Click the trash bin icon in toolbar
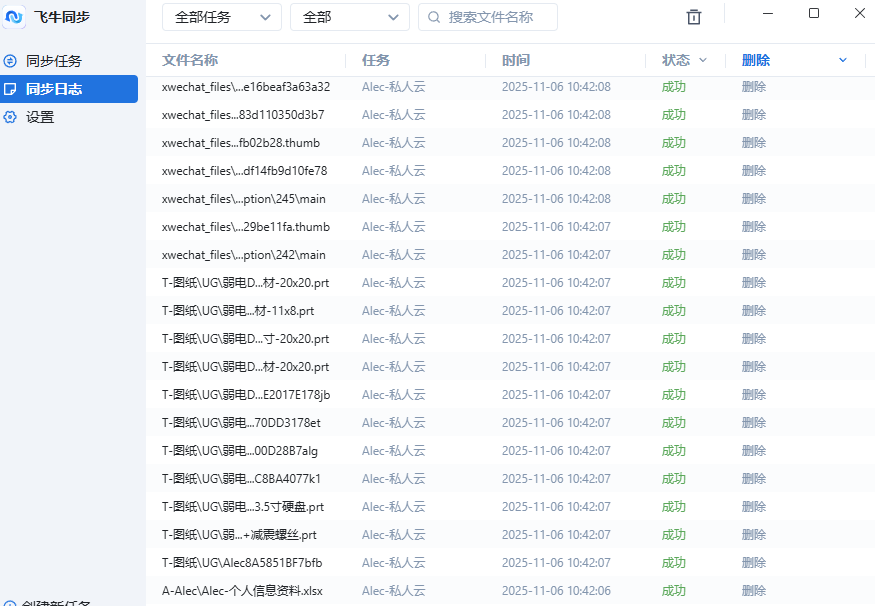875x606 pixels. 694,17
